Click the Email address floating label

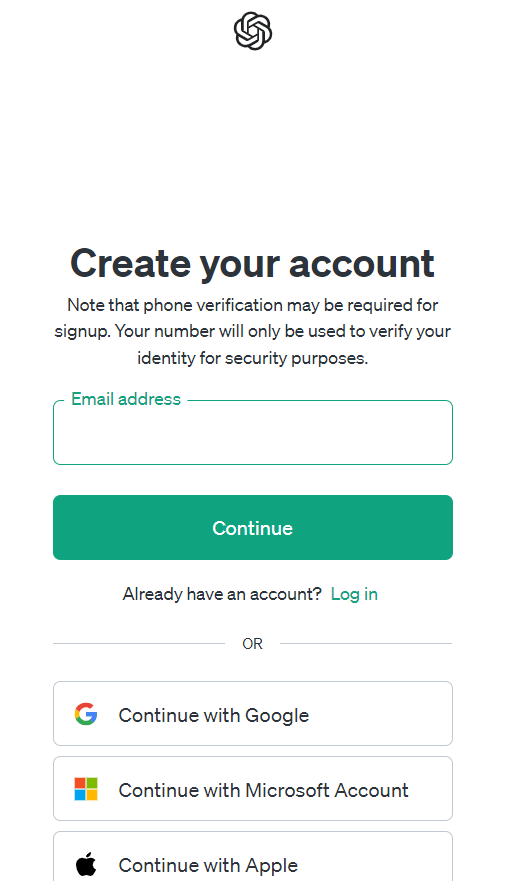(x=126, y=399)
